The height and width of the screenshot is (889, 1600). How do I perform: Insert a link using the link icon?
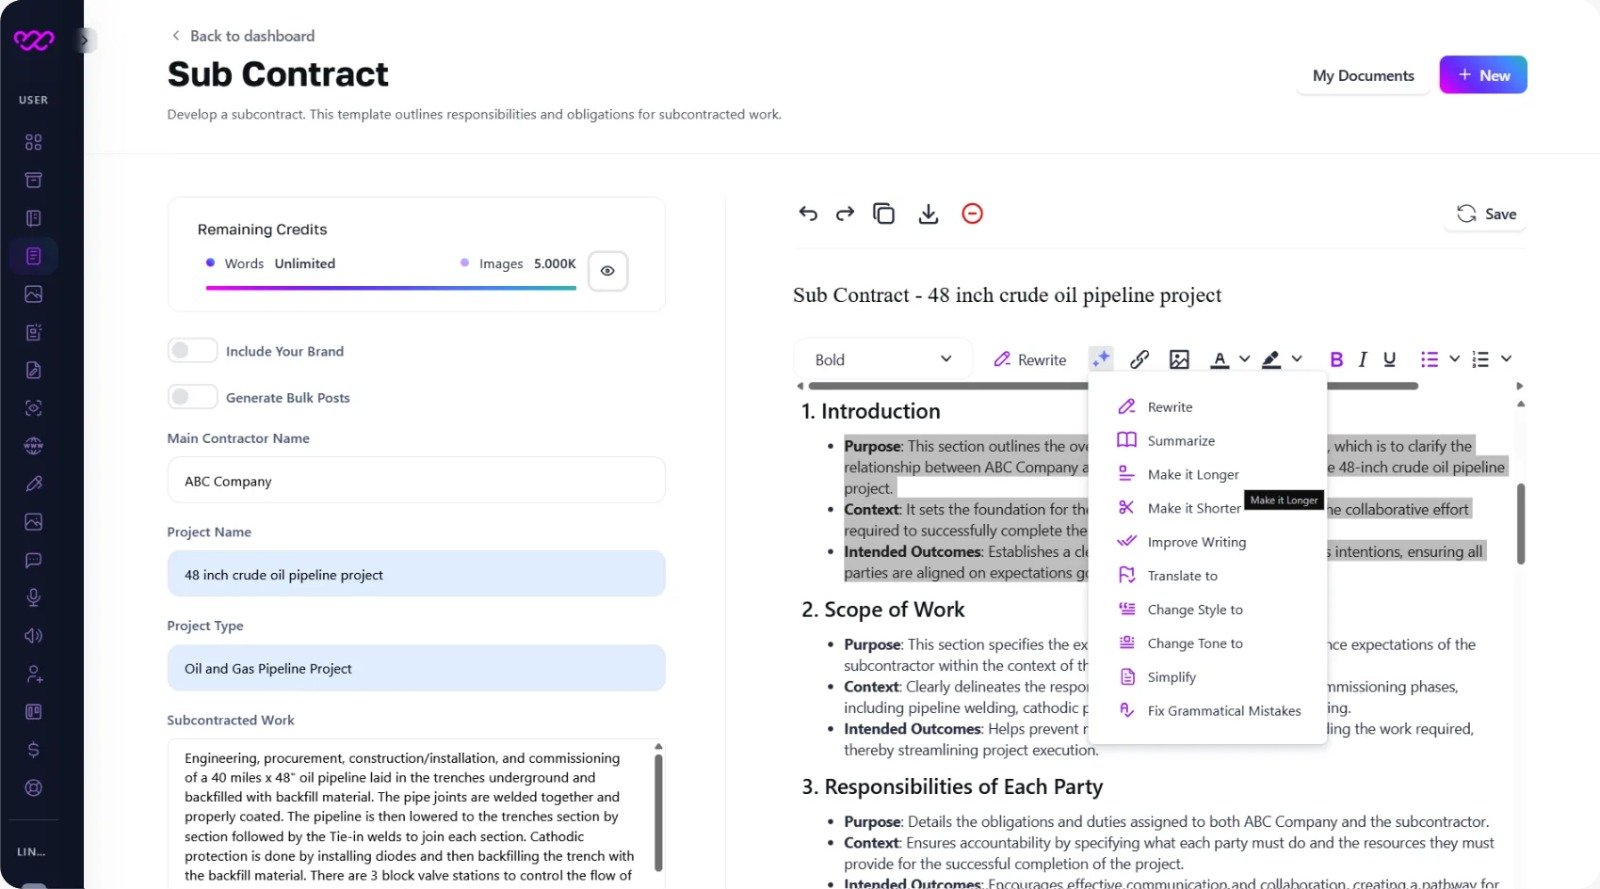(x=1139, y=359)
